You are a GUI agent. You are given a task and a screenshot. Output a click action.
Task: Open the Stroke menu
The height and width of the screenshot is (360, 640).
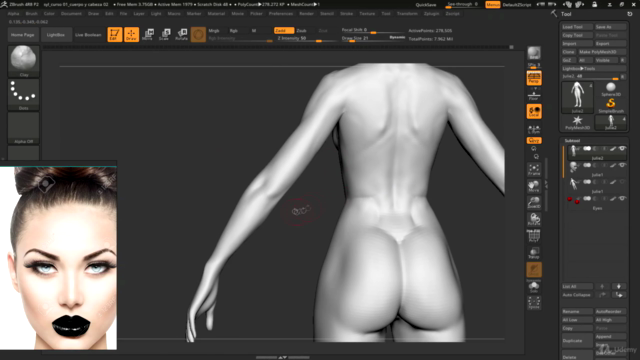346,13
